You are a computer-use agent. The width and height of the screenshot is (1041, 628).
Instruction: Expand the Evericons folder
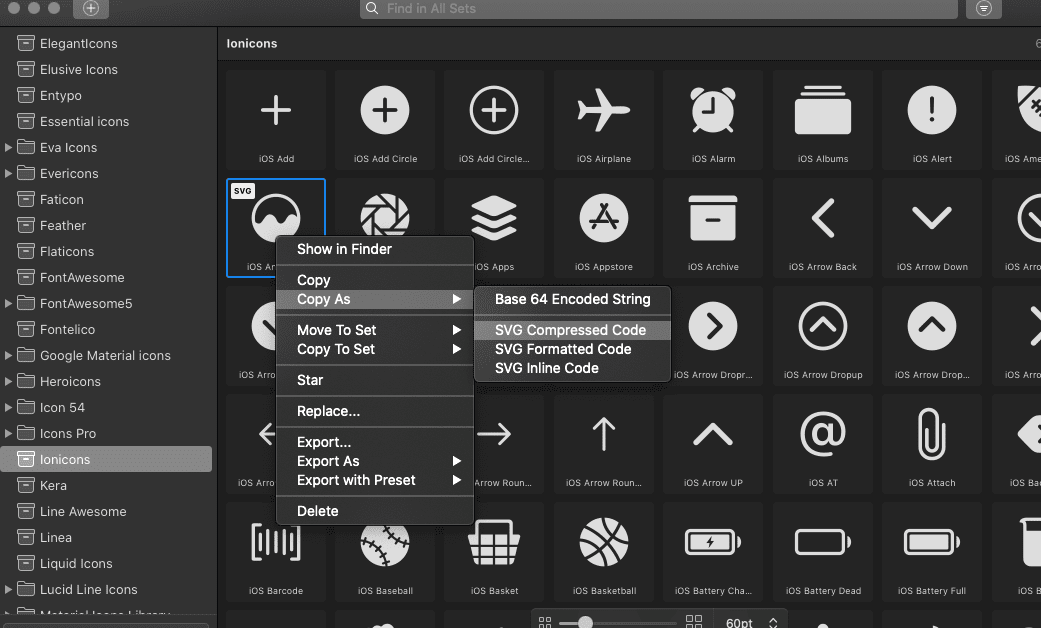coord(8,173)
